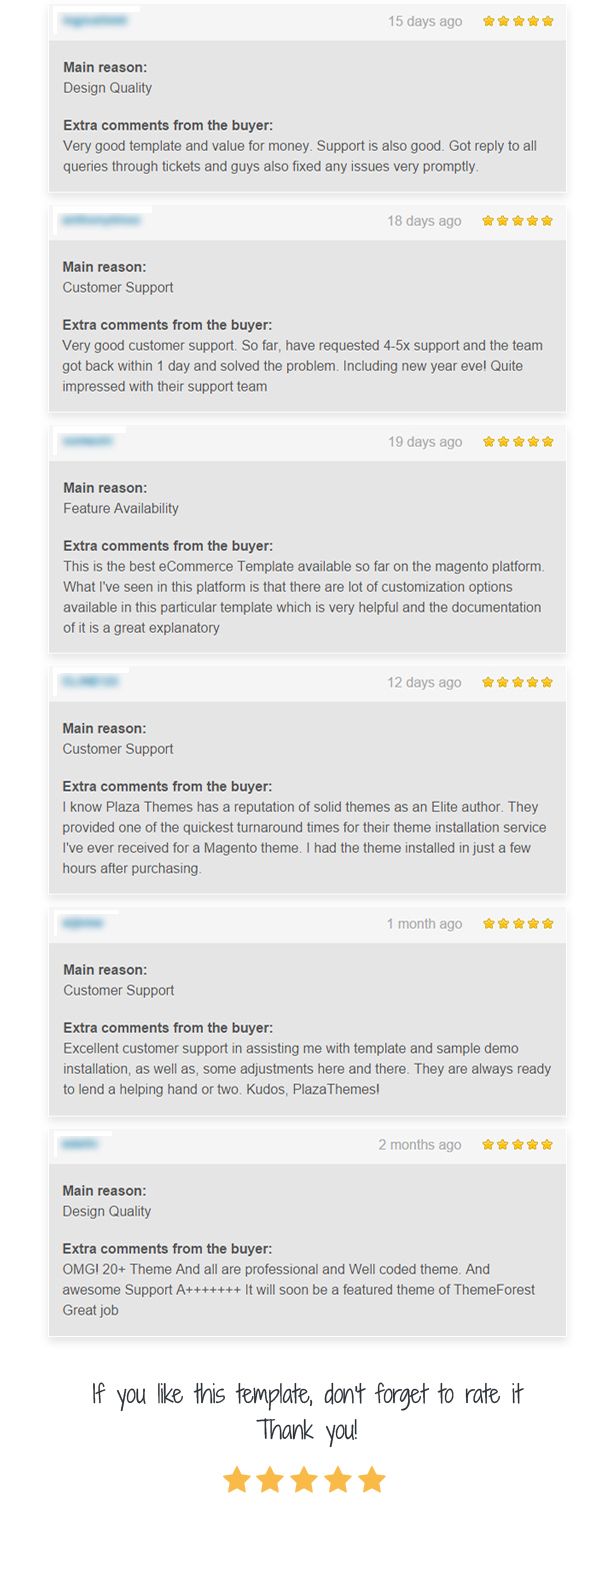Click the "1 month ago" timestamp
The image size is (616, 1569).
pos(424,924)
